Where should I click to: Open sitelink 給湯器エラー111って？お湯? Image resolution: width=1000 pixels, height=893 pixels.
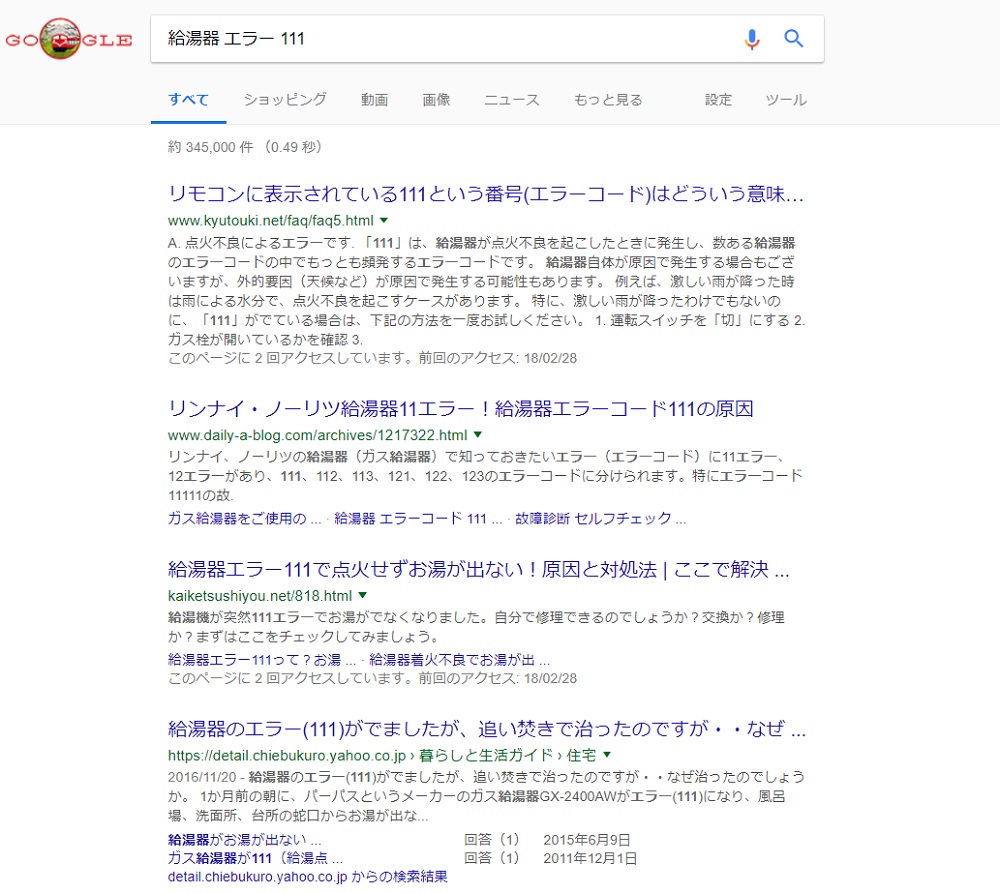pyautogui.click(x=261, y=660)
